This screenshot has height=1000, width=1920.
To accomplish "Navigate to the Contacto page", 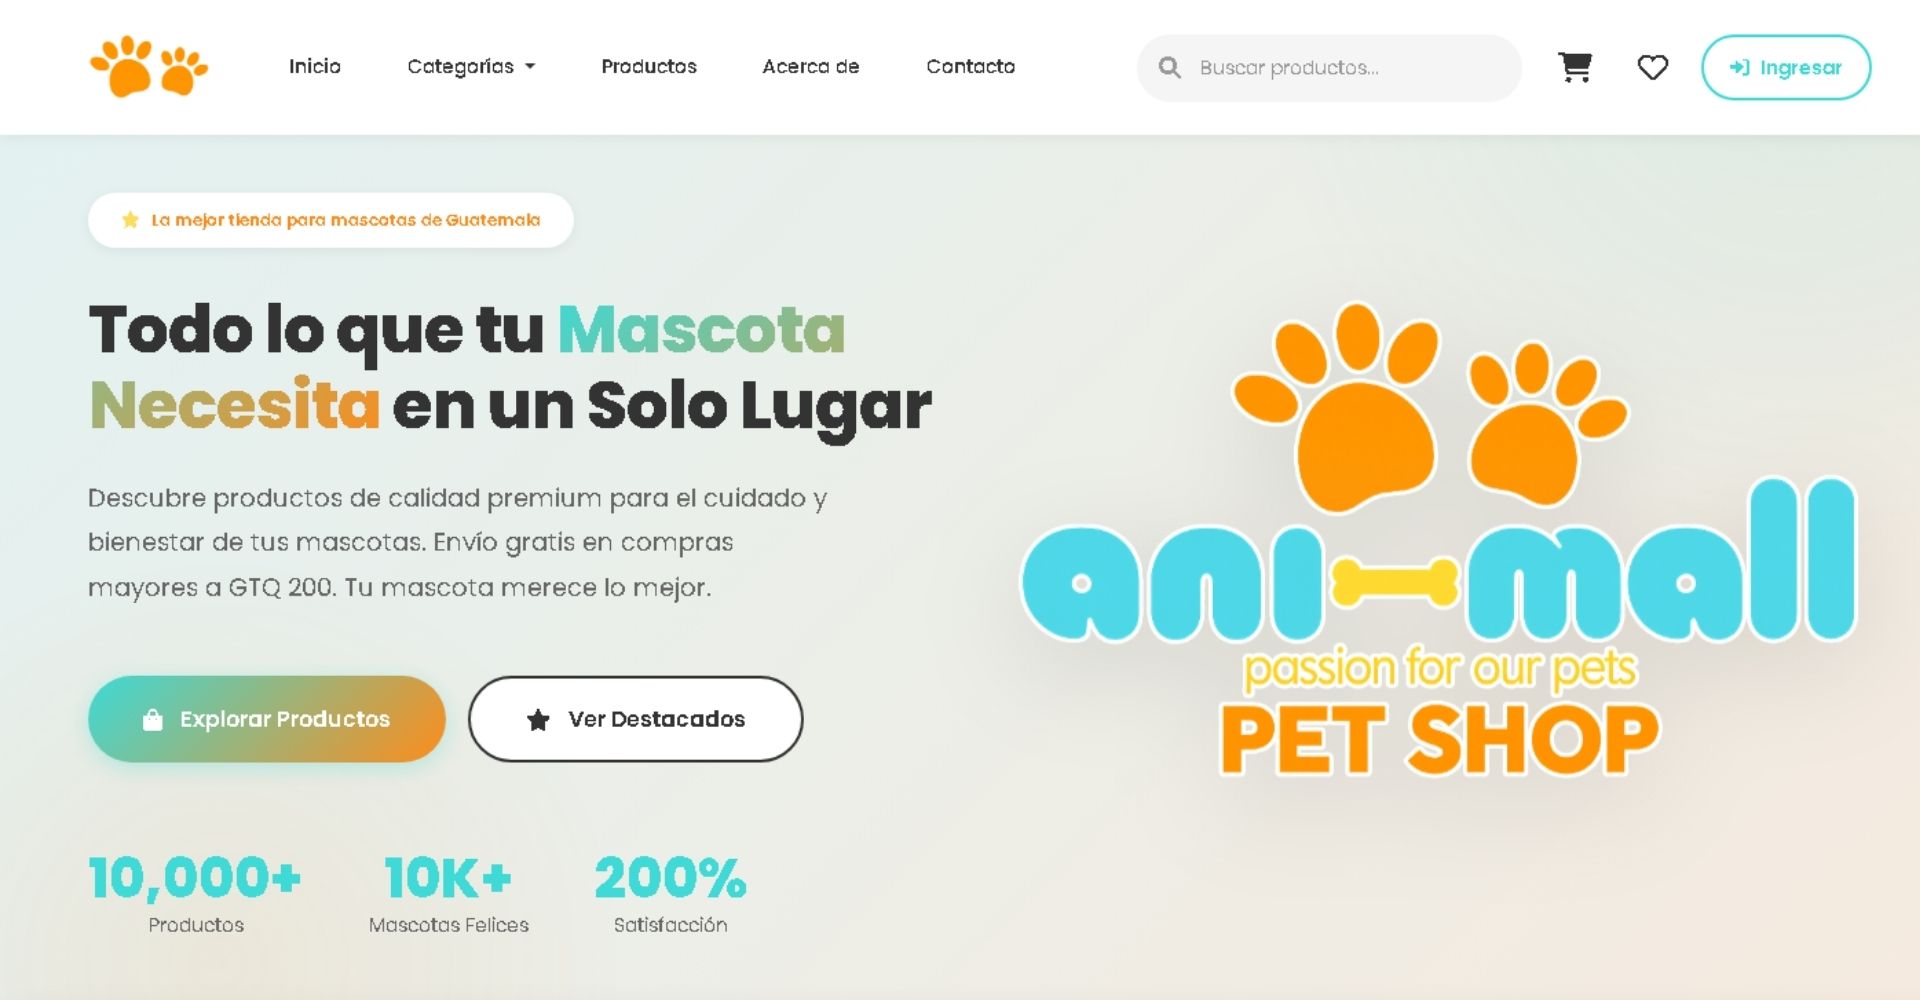I will click(x=970, y=66).
